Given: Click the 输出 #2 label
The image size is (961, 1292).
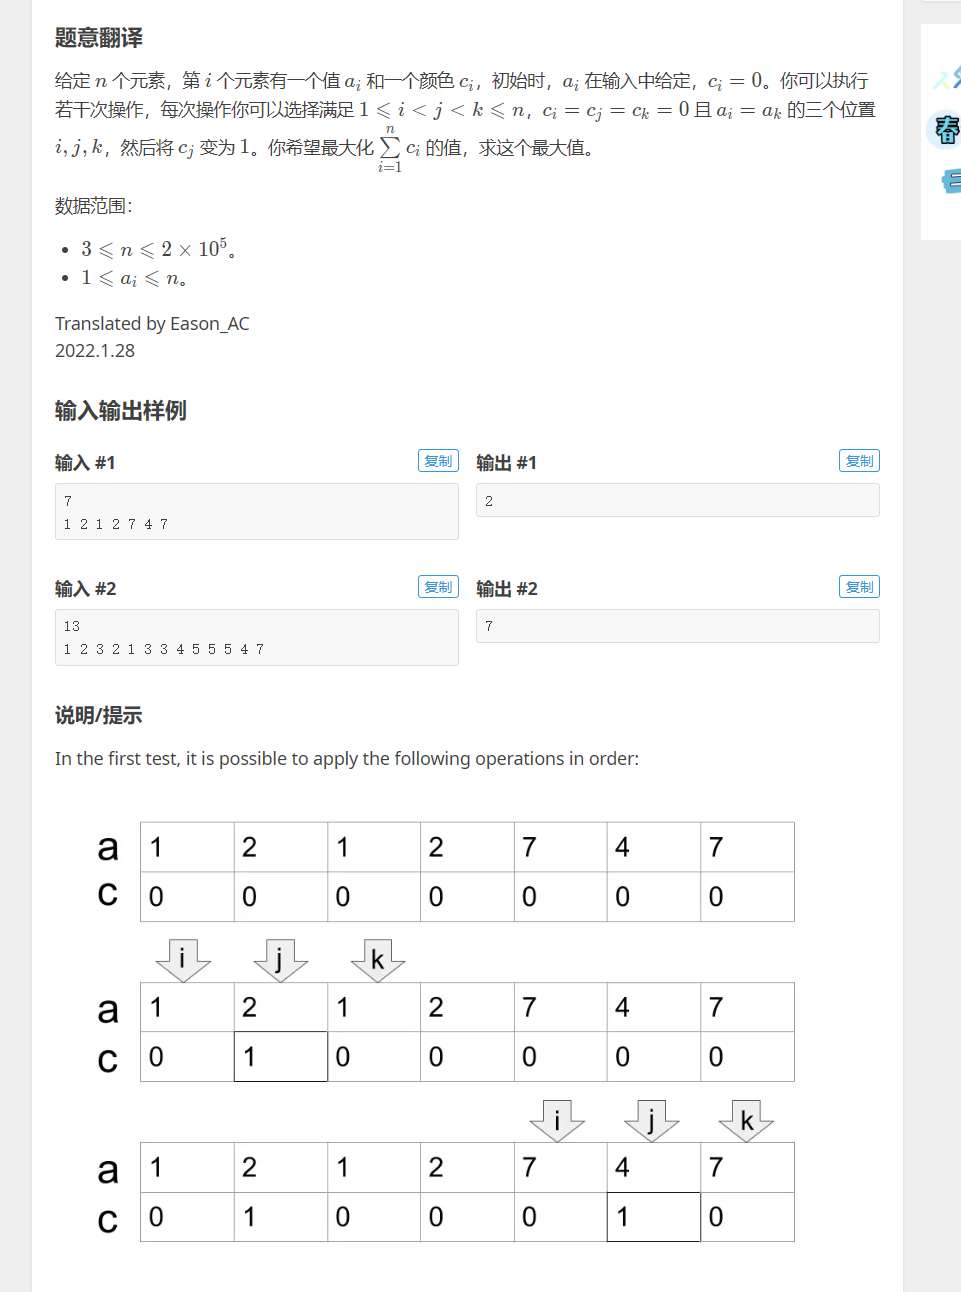Looking at the screenshot, I should 507,589.
